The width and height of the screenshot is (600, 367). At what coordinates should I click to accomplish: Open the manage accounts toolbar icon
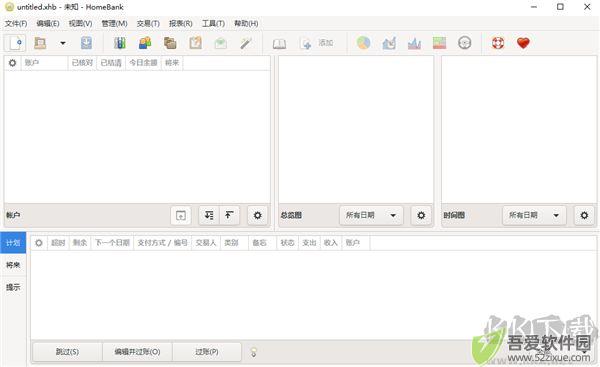click(120, 43)
